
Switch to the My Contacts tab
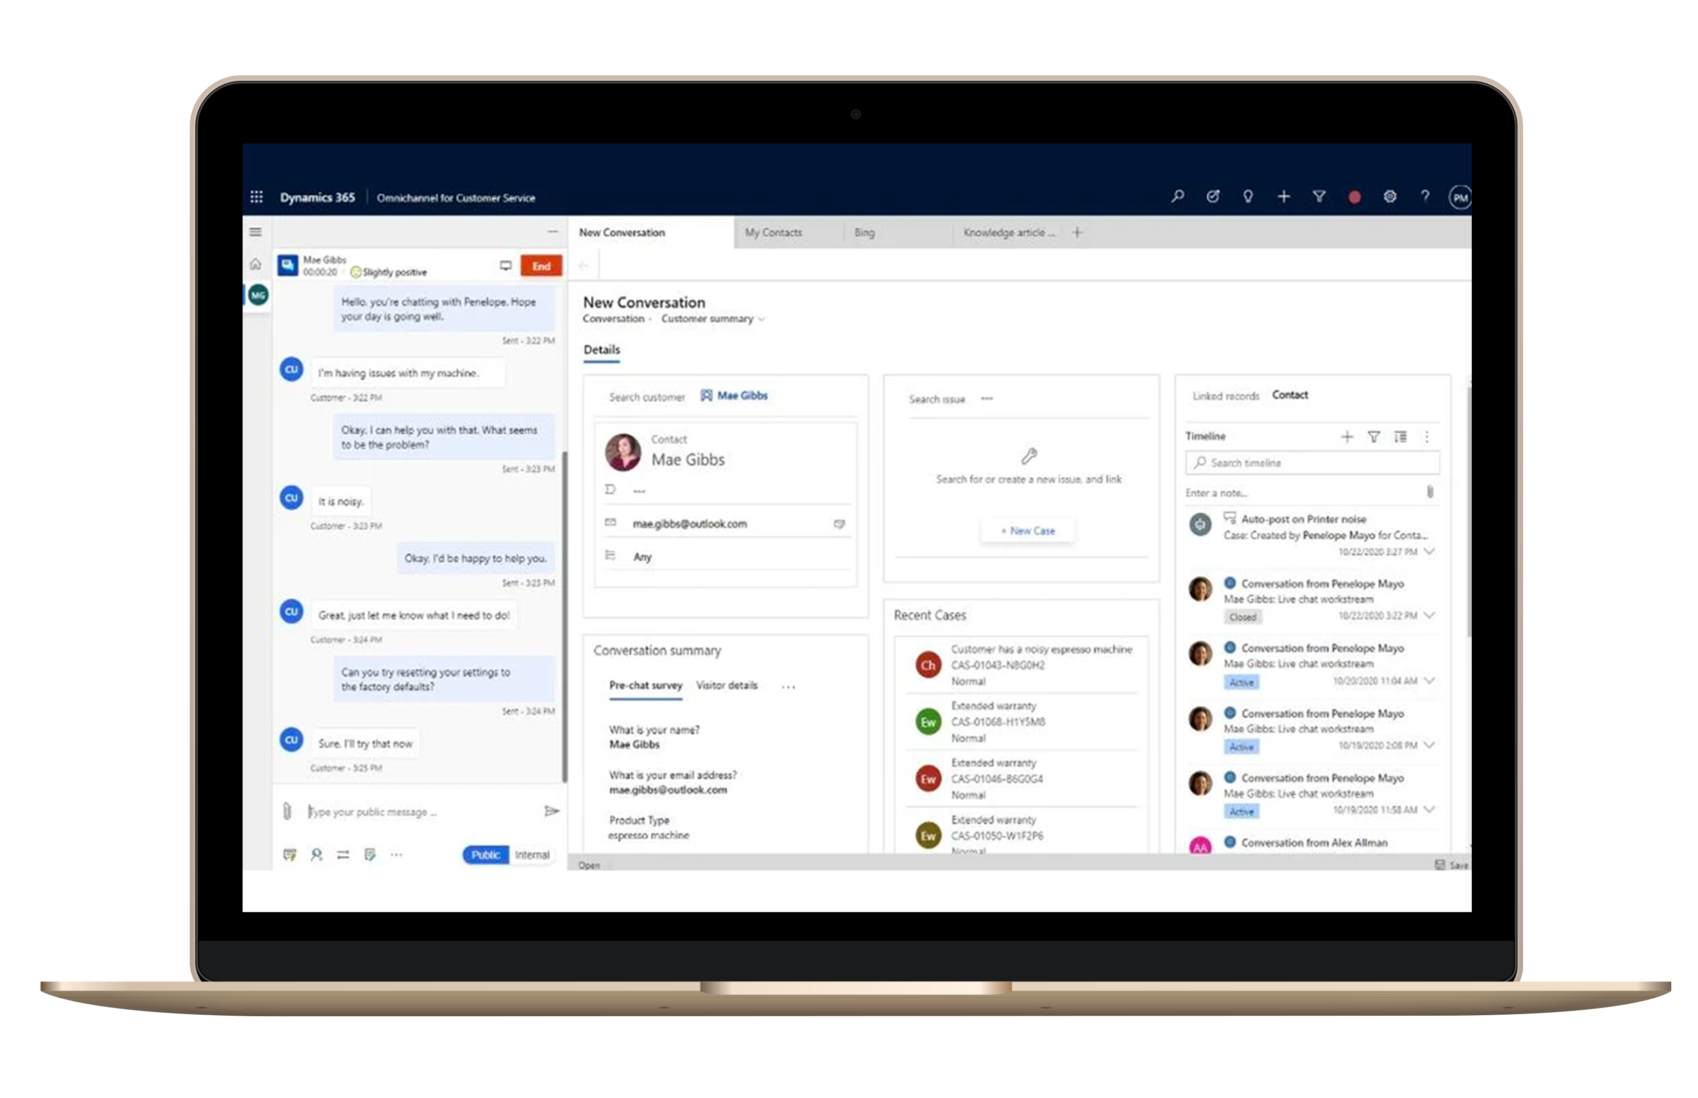[x=773, y=232]
